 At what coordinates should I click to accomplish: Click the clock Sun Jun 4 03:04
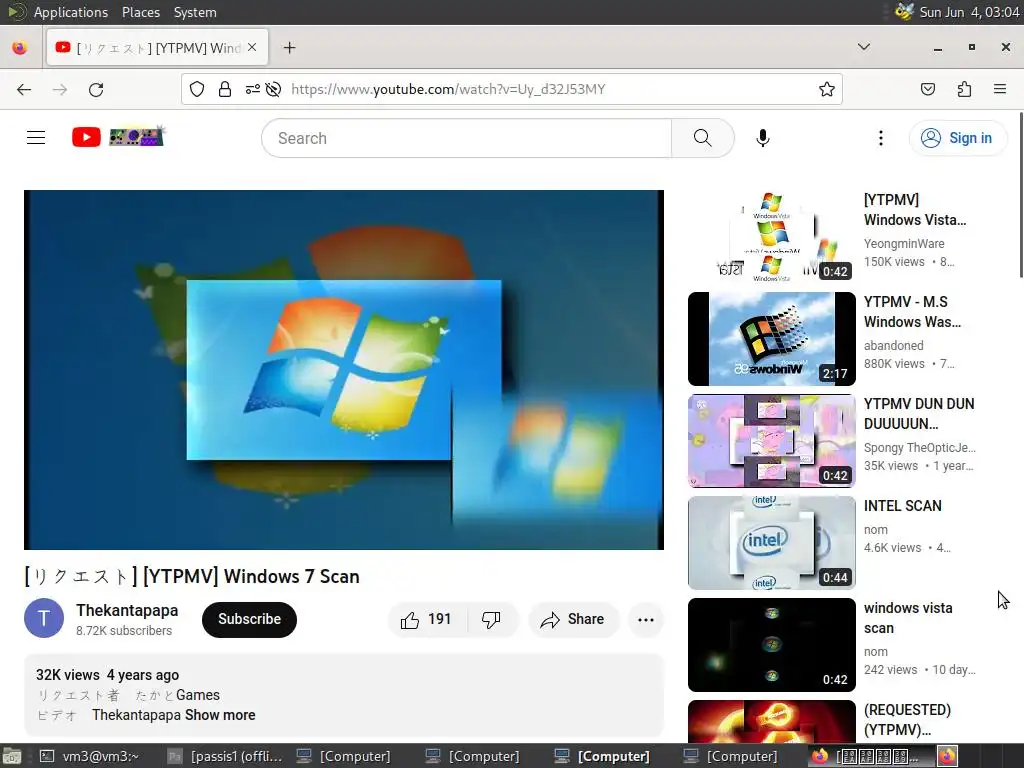pos(969,12)
